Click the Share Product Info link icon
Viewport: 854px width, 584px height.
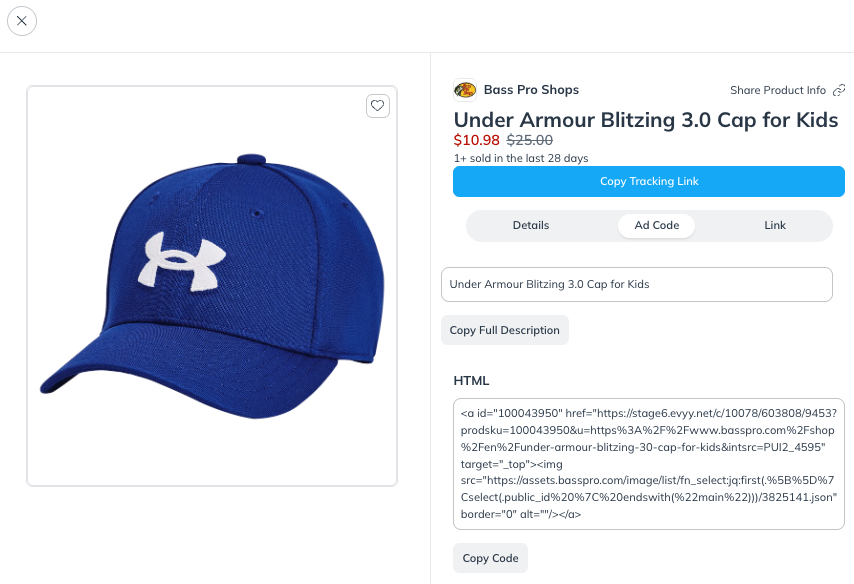(841, 89)
